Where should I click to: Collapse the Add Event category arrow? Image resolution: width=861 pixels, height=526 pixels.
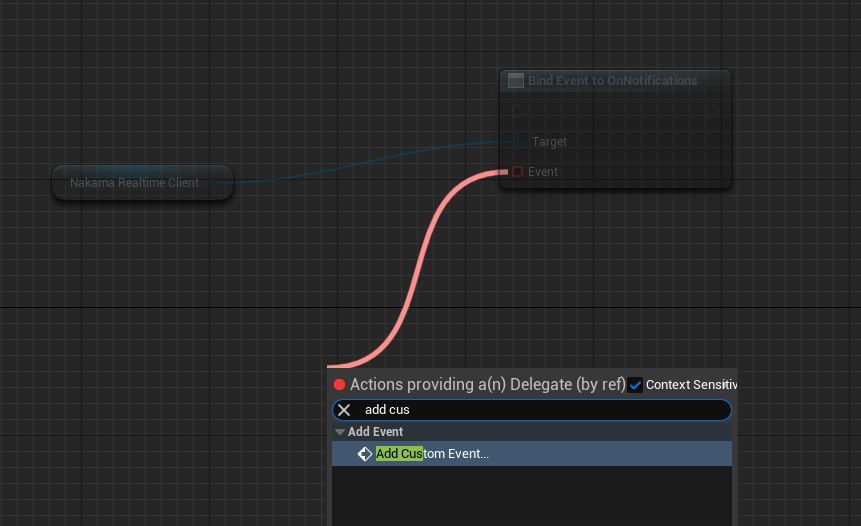tap(340, 432)
